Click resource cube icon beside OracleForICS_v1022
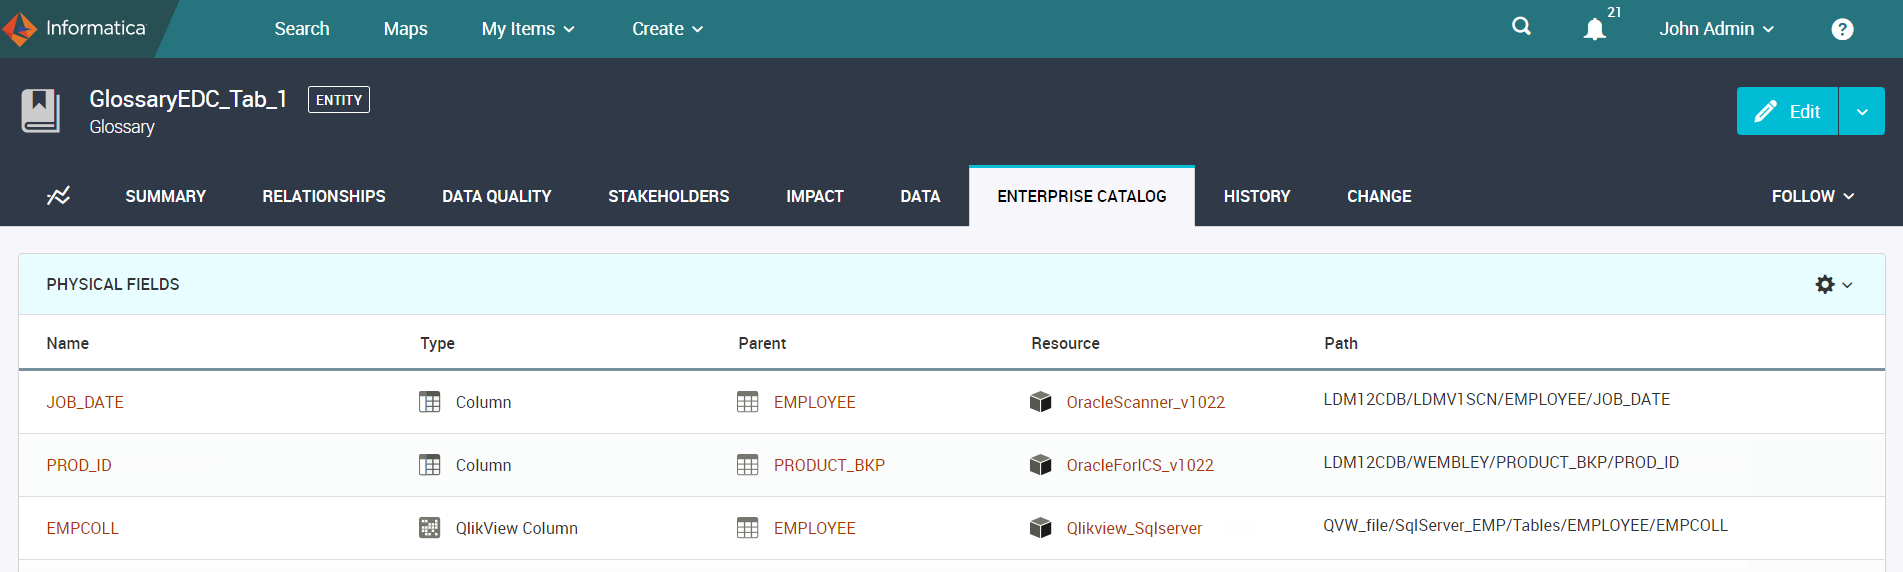The width and height of the screenshot is (1903, 572). click(x=1040, y=465)
